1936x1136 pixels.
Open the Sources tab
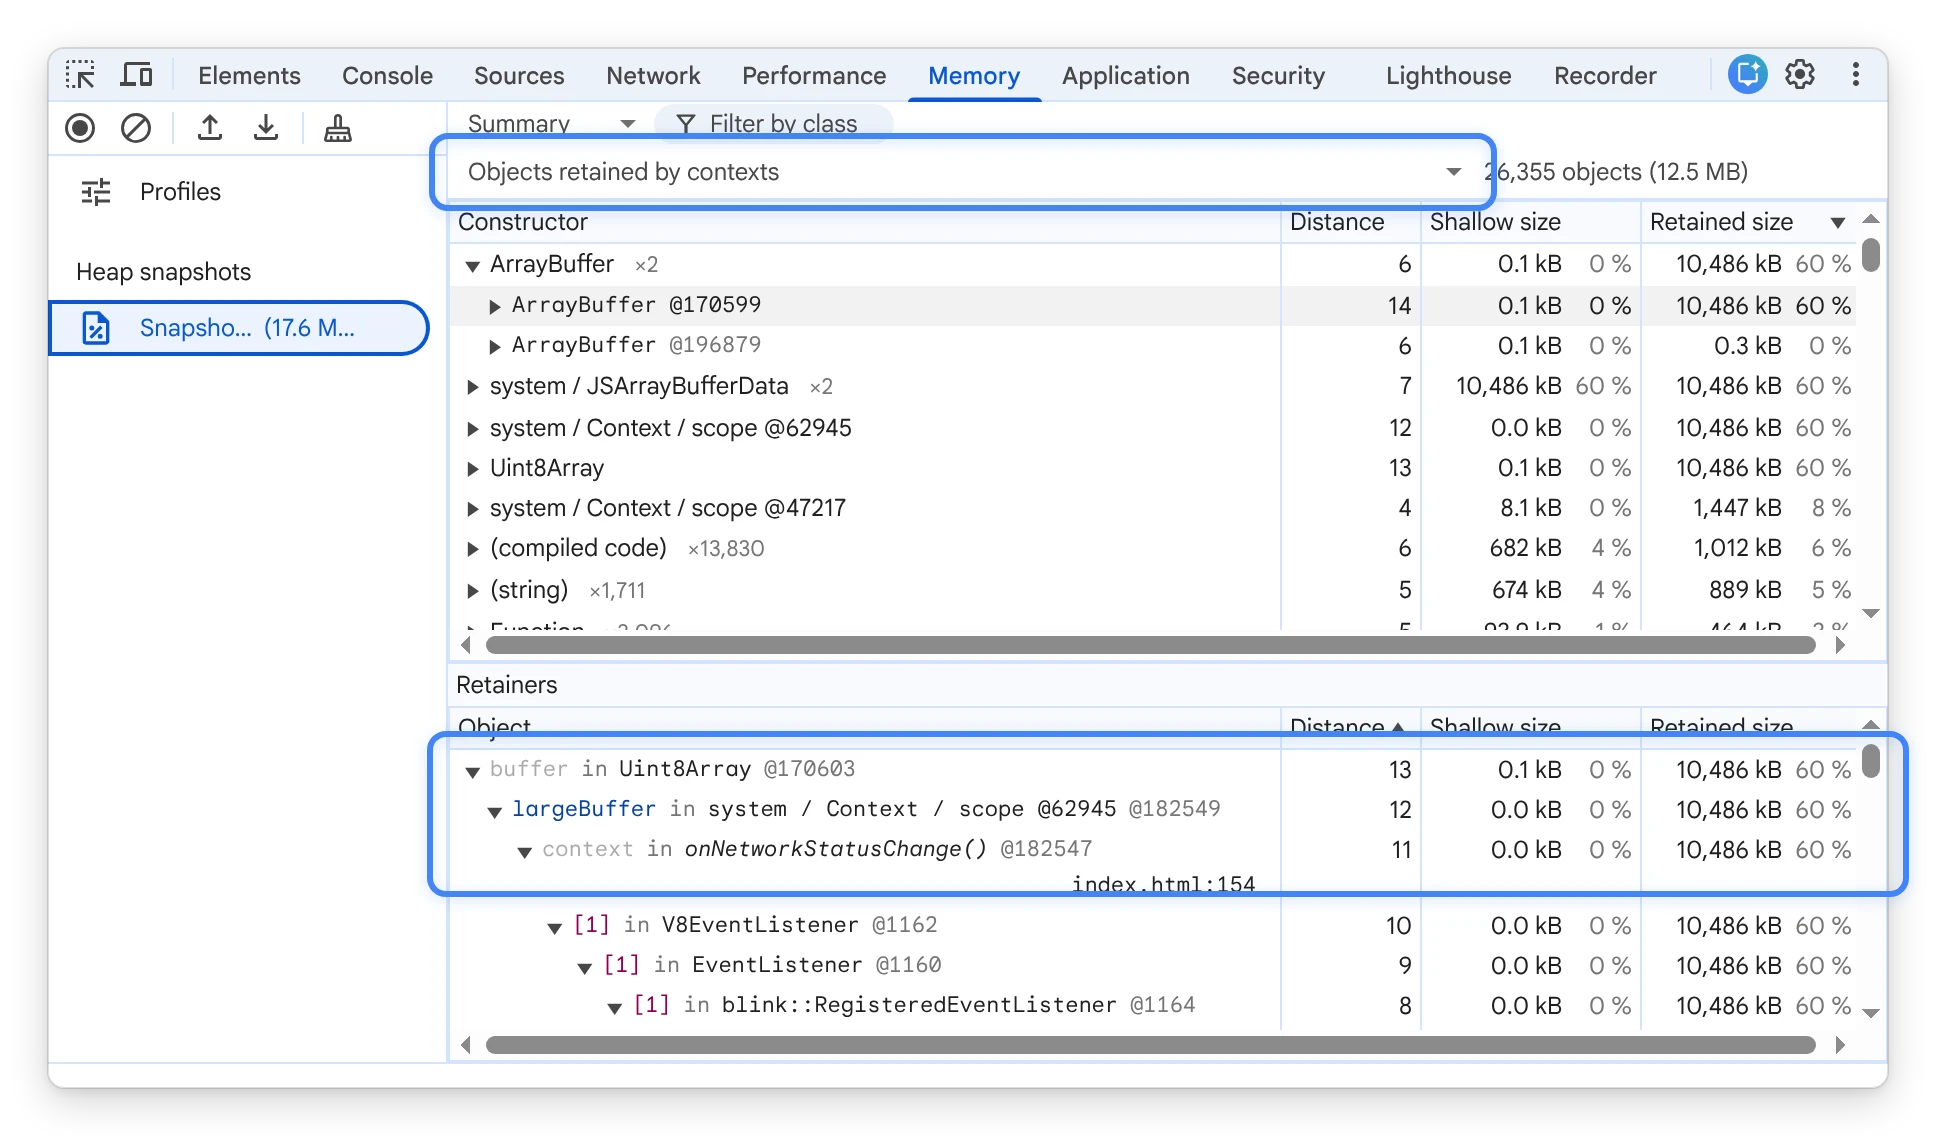[x=519, y=76]
